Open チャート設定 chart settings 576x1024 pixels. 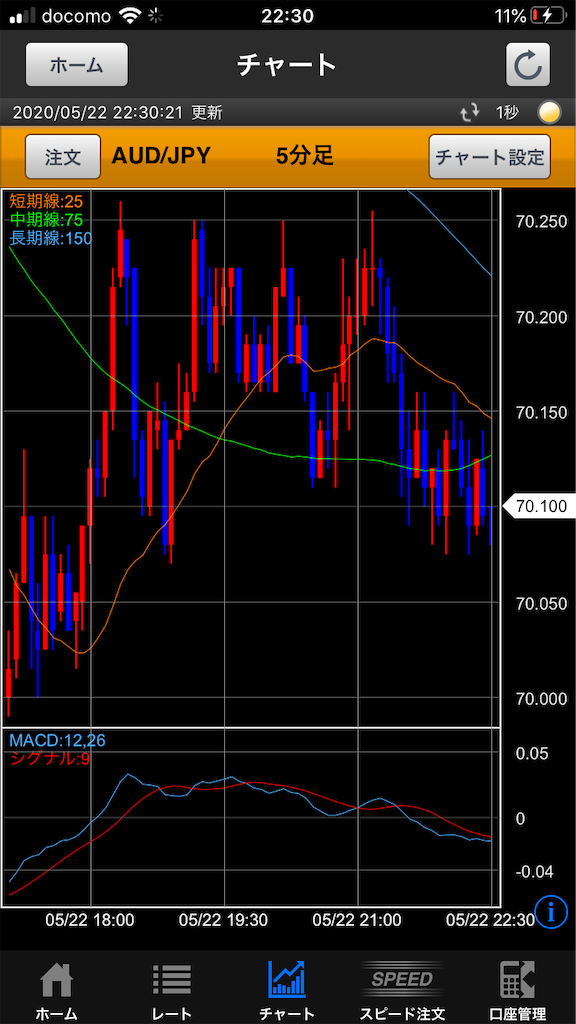click(x=490, y=157)
